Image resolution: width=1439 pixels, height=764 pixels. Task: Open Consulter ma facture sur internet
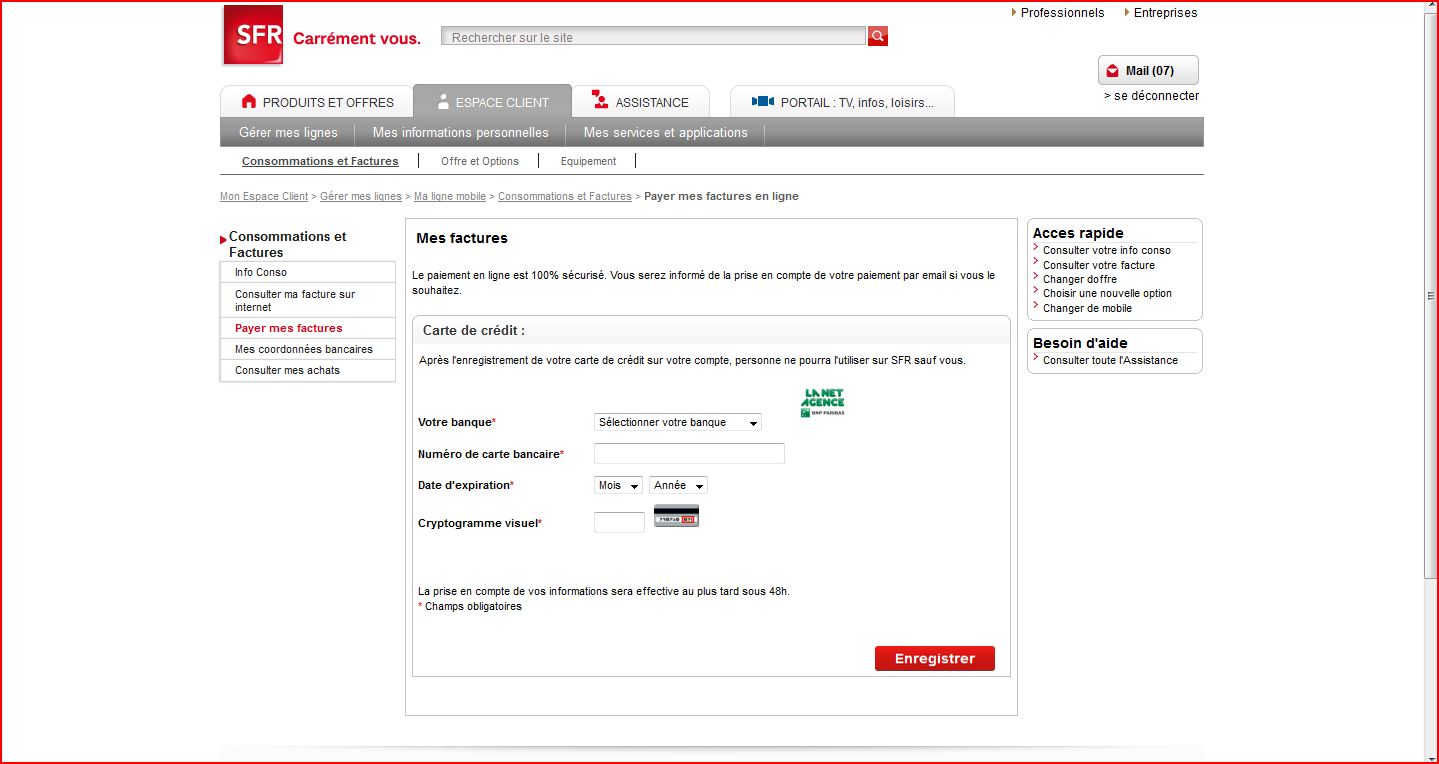(308, 300)
